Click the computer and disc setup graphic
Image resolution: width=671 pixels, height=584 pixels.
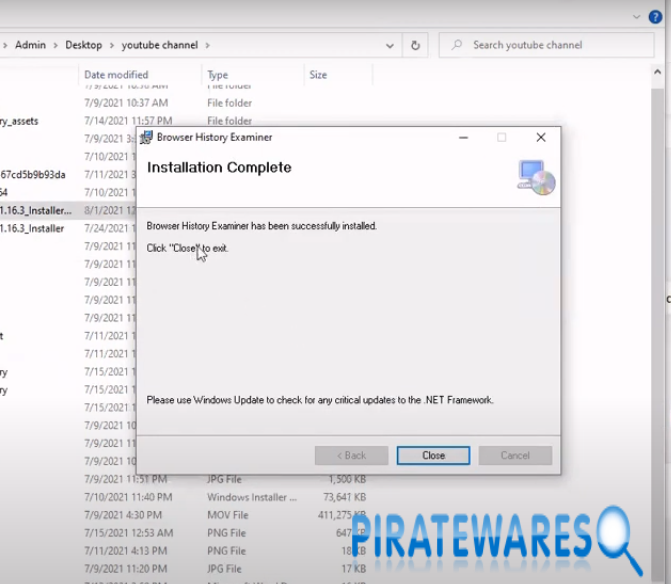coord(536,176)
